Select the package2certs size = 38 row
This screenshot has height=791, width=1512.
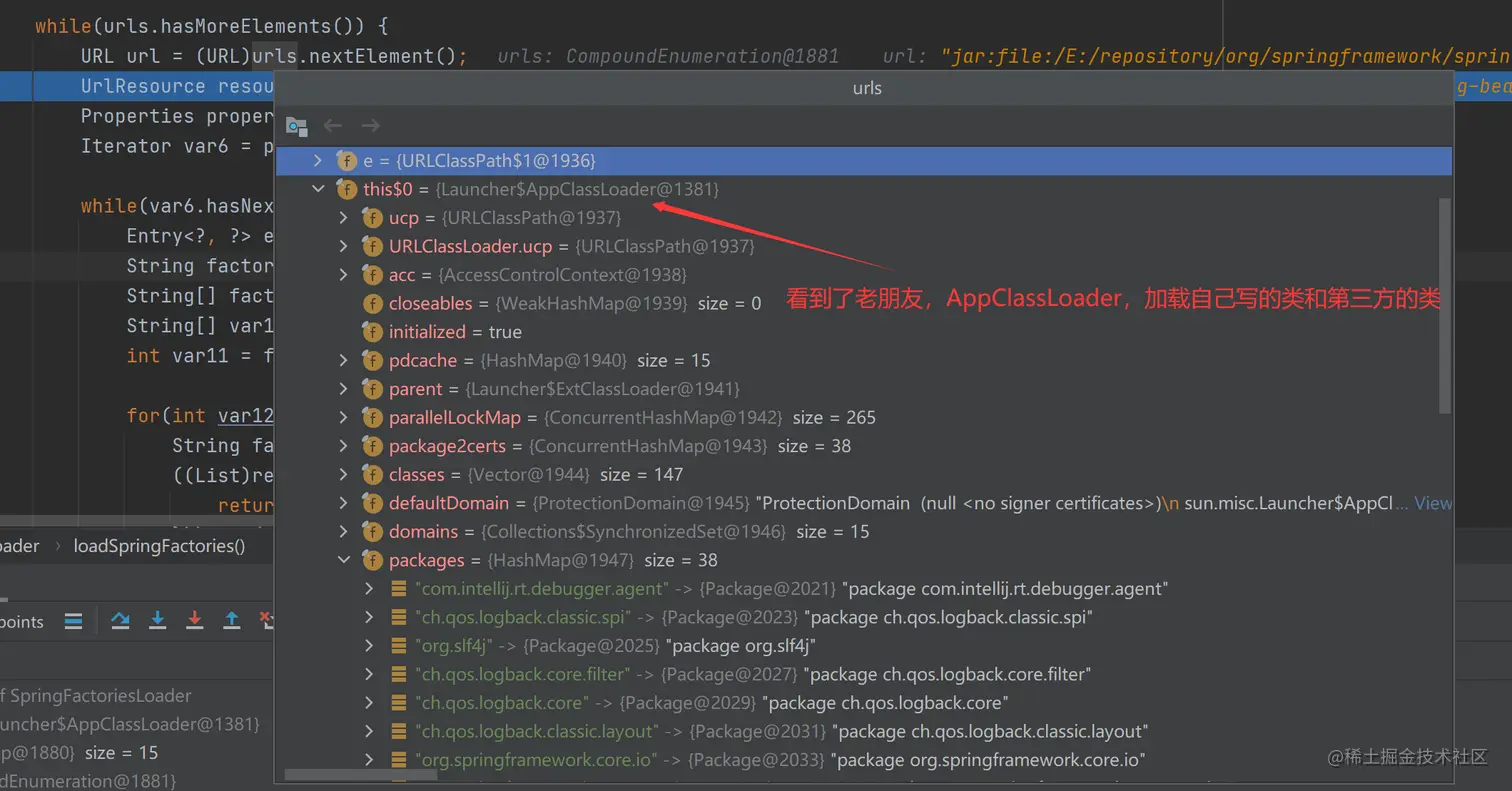(863, 446)
